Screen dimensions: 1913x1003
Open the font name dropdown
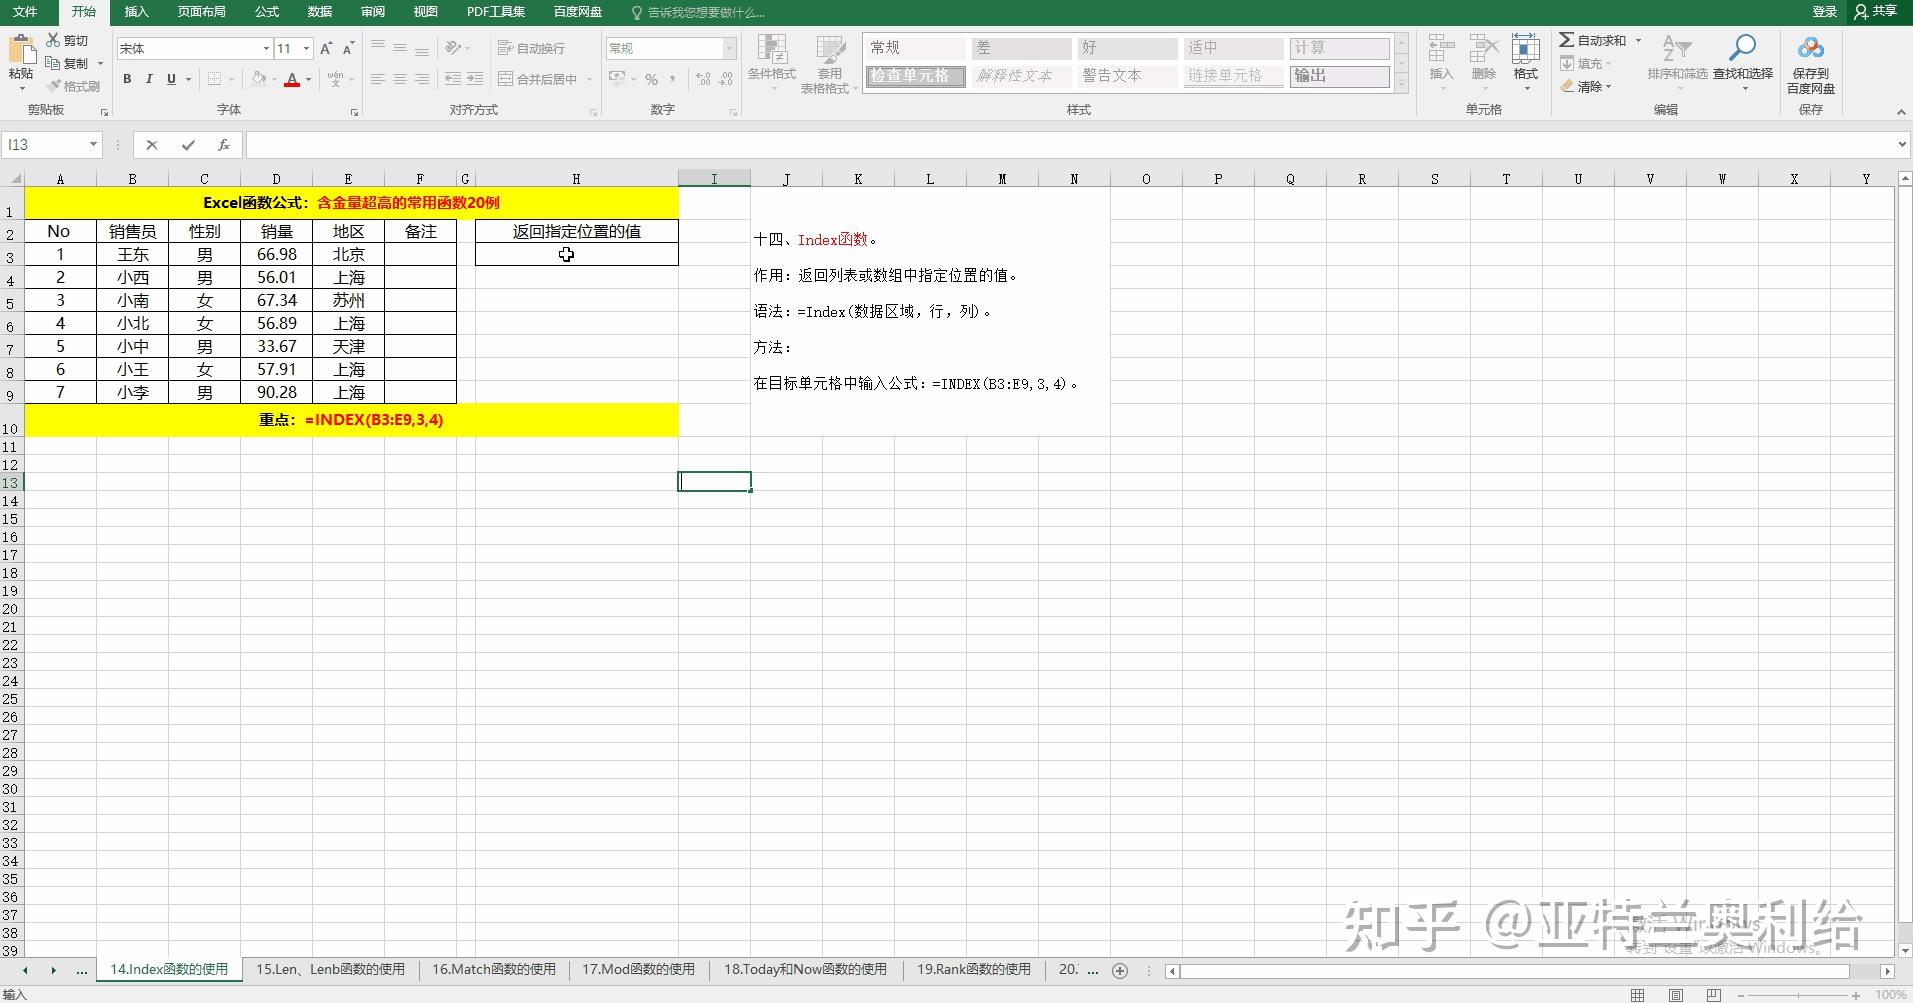click(x=265, y=47)
